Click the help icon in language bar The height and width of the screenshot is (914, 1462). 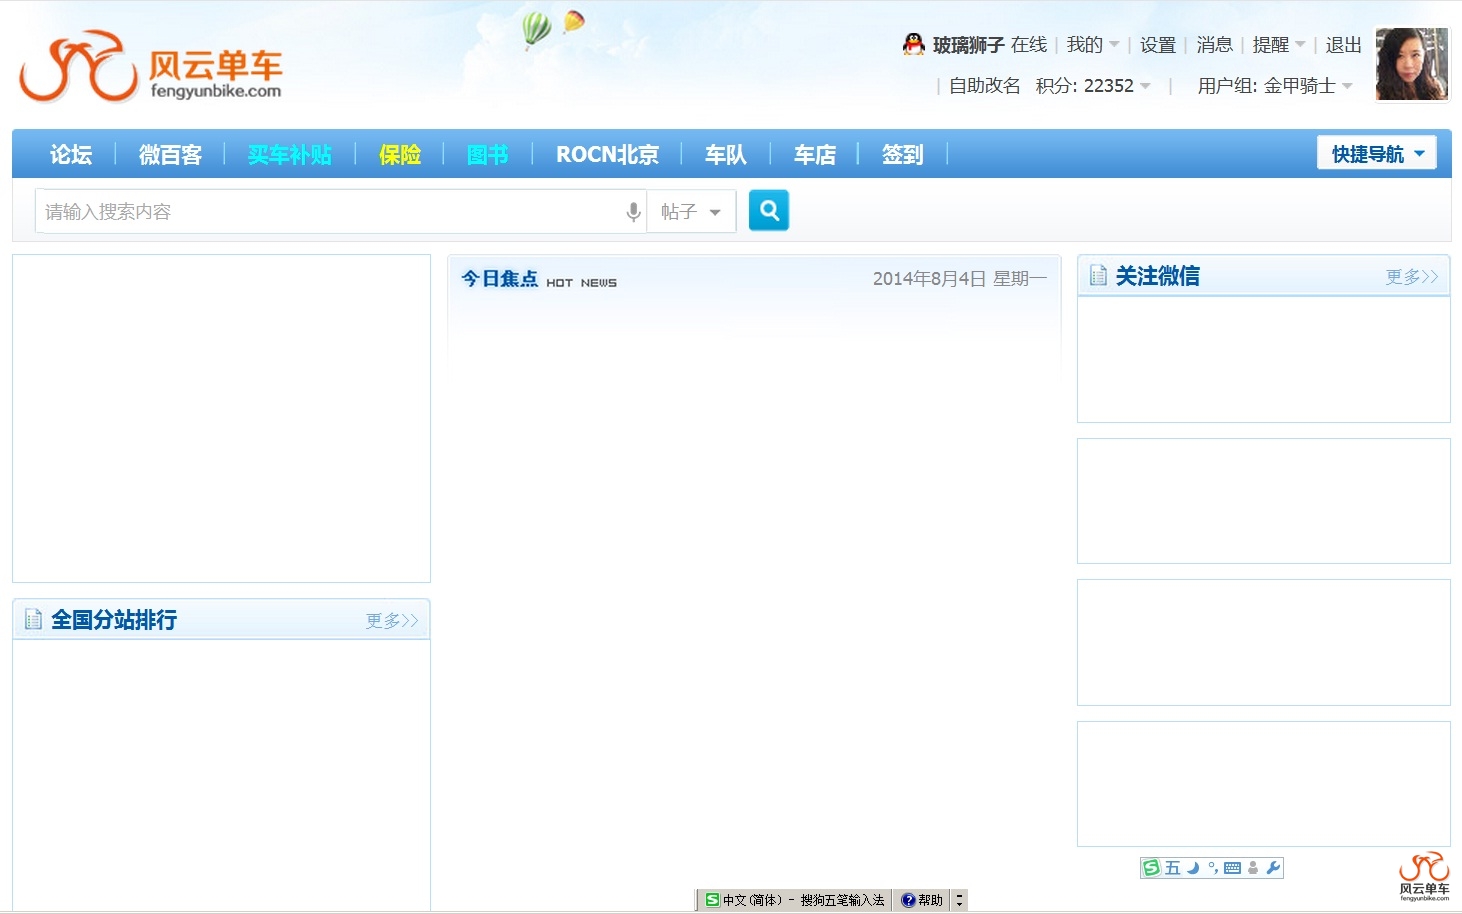908,900
